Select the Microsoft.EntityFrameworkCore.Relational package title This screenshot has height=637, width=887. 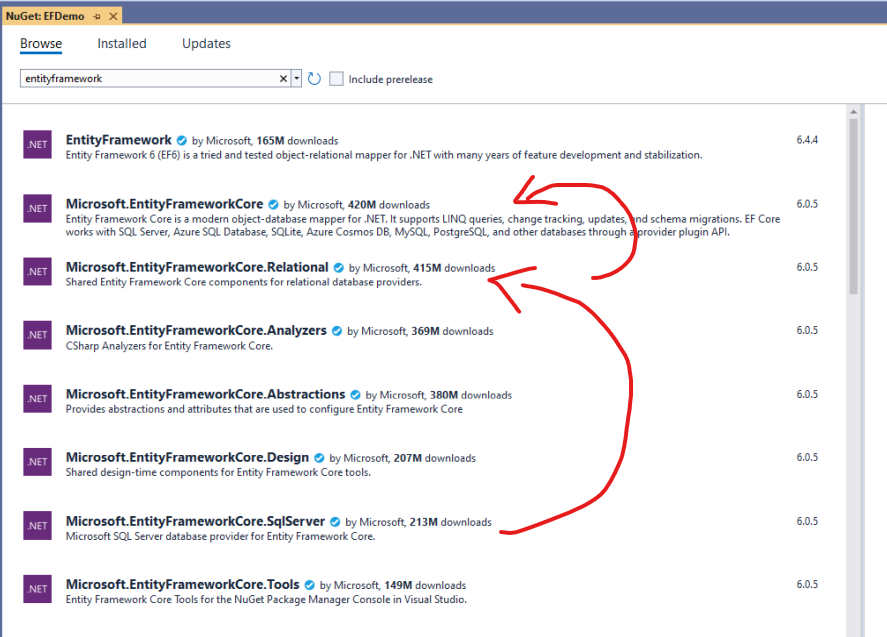coord(197,267)
